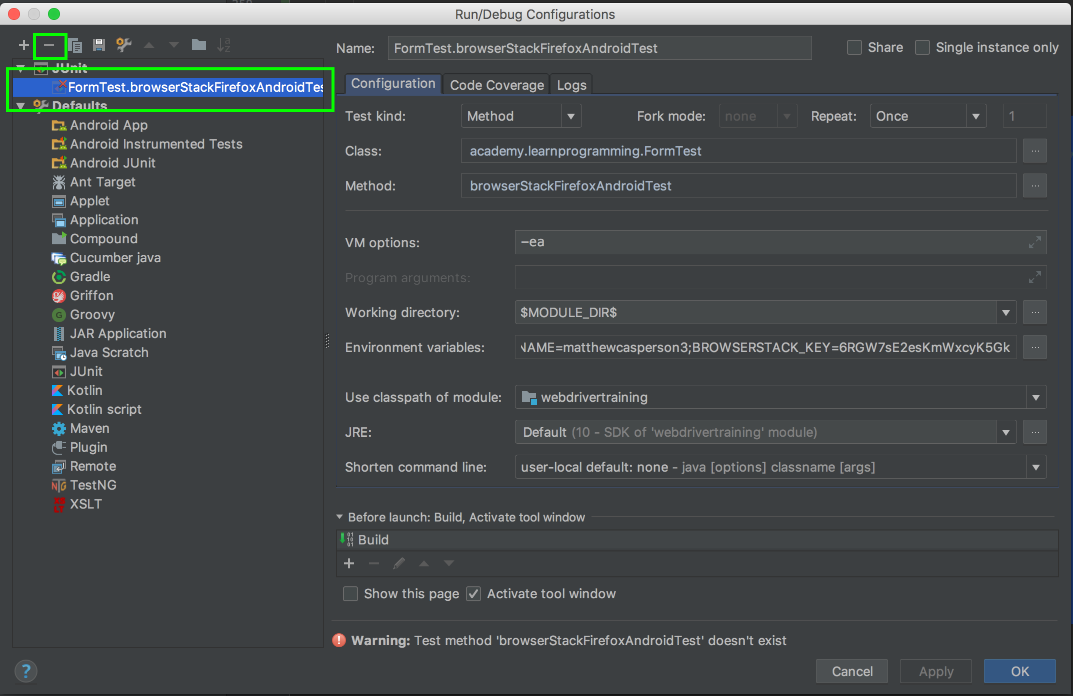Toggle Single instance only checkbox

(922, 48)
